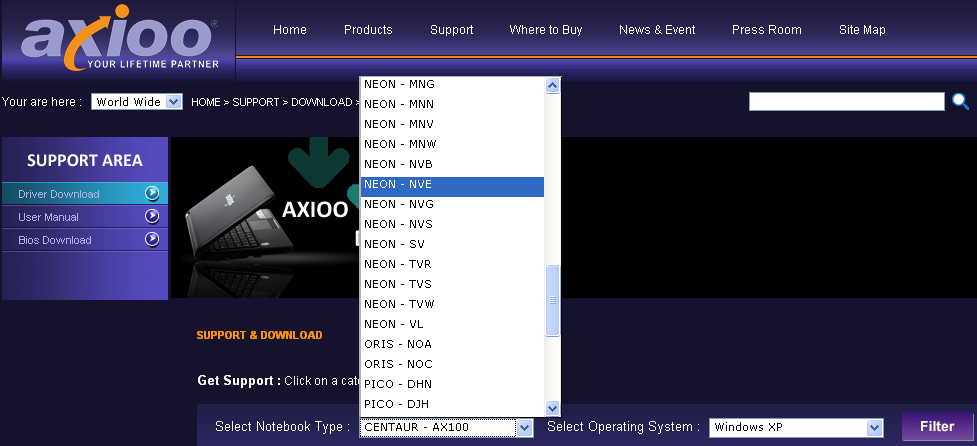977x446 pixels.
Task: Open Bios Download in Support Area
Action: (85, 240)
